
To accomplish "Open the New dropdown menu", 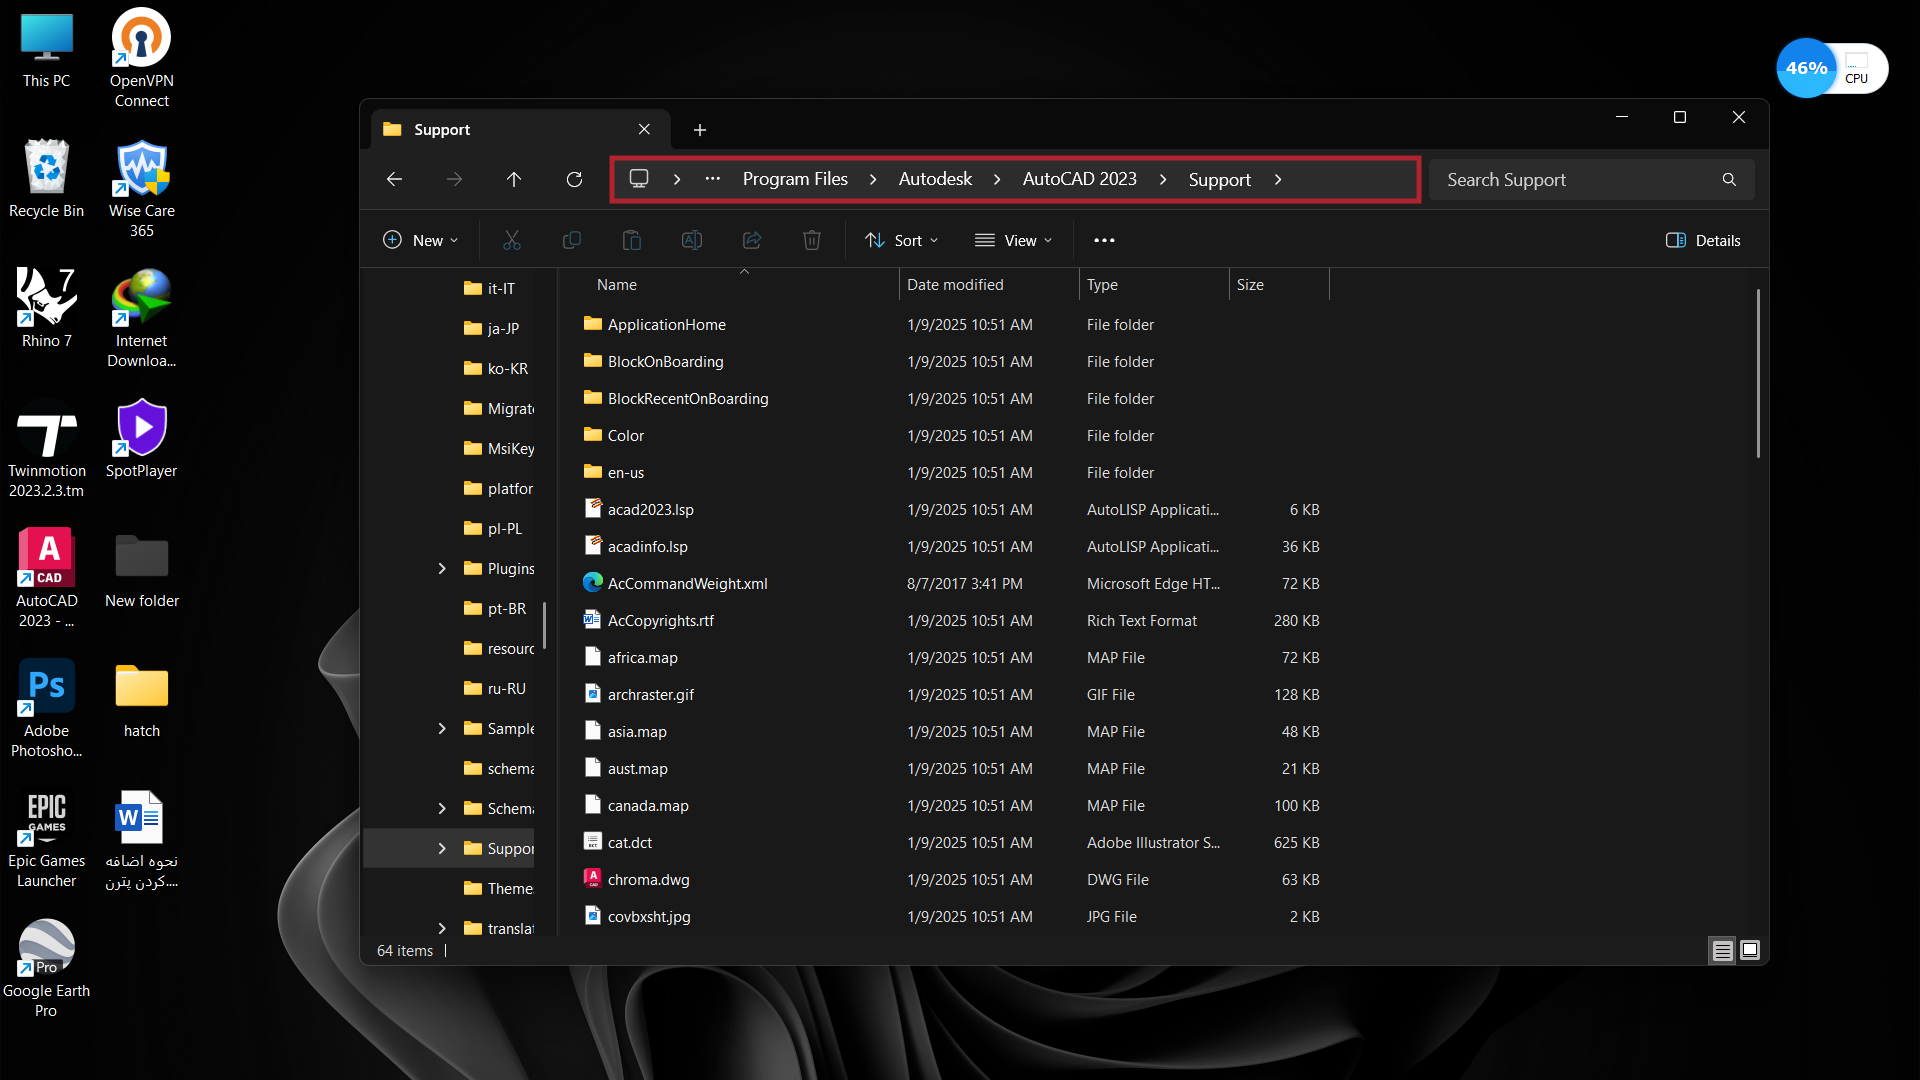I will point(421,240).
